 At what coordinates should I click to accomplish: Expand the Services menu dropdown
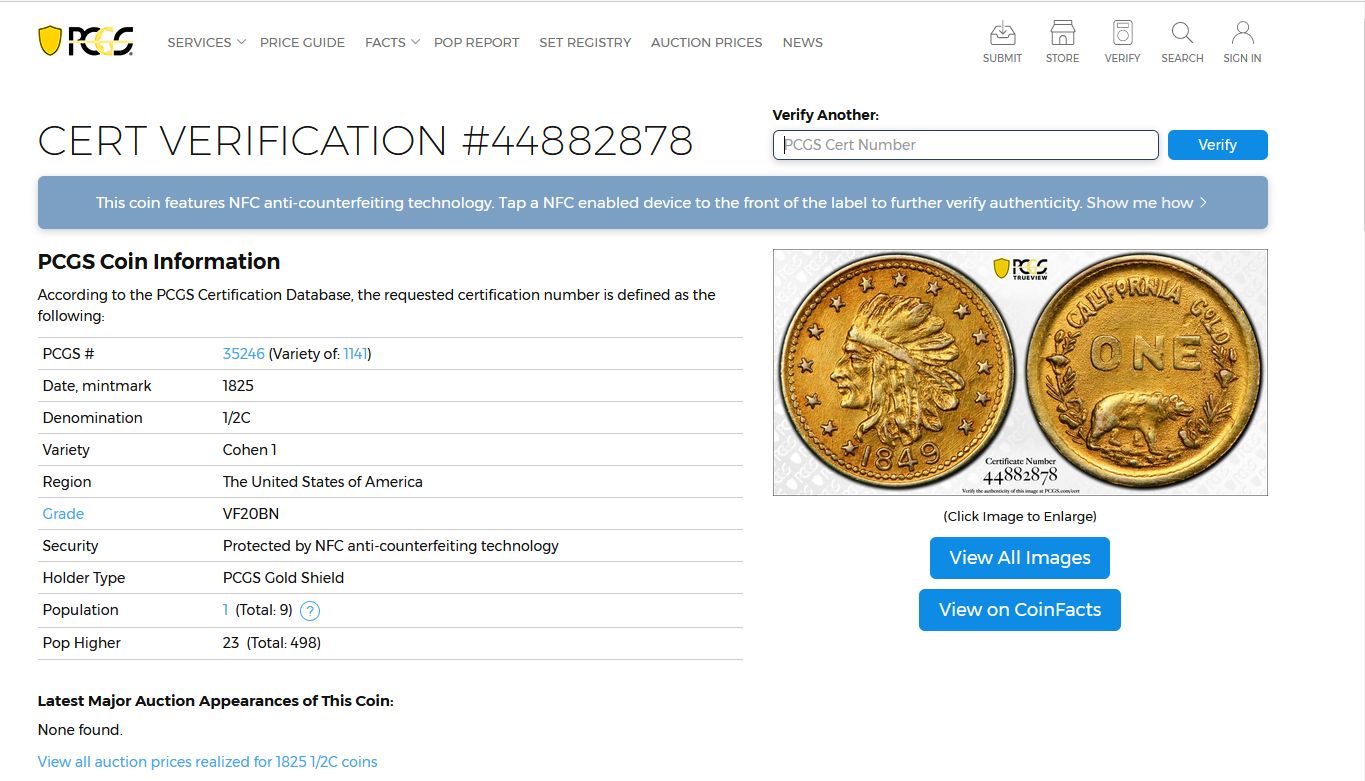(206, 42)
